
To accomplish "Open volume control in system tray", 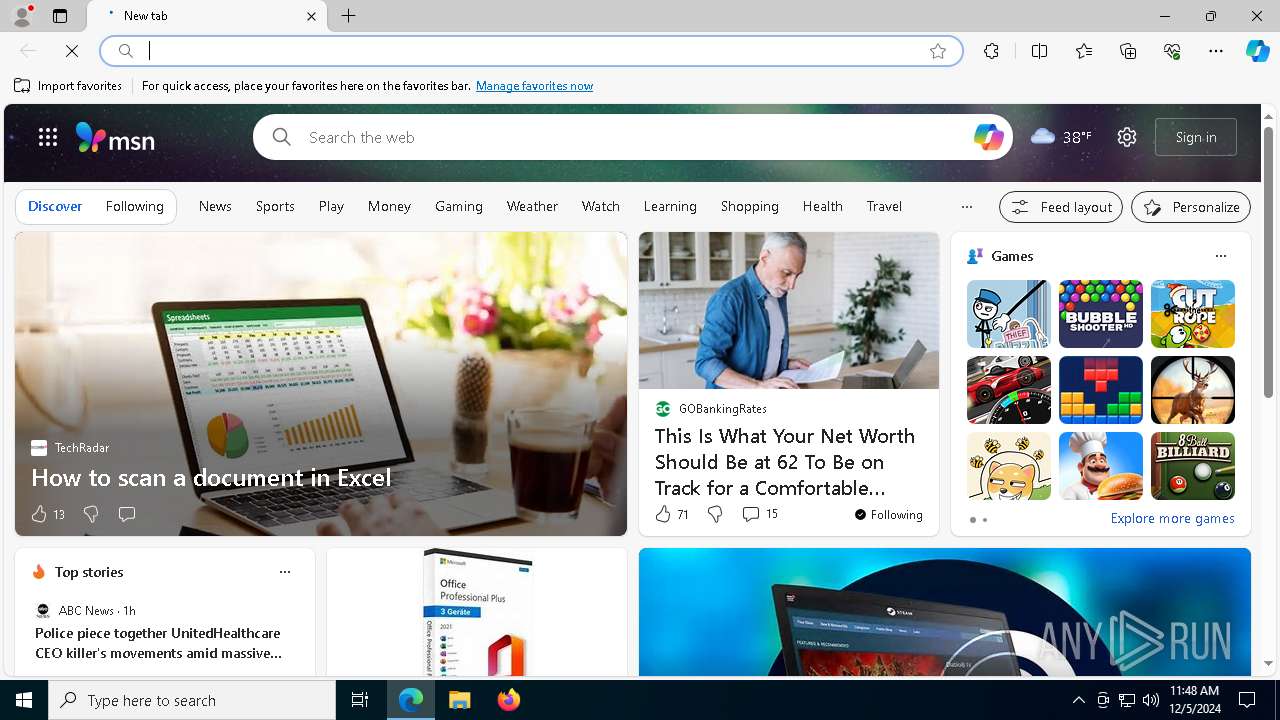I will click(x=1151, y=700).
